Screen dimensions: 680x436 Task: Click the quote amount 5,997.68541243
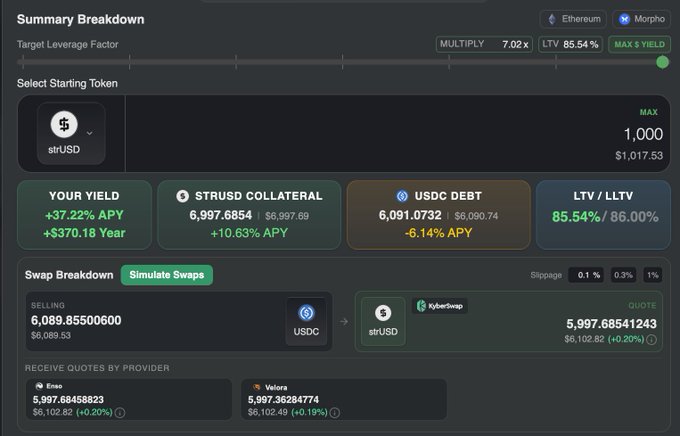pos(611,324)
